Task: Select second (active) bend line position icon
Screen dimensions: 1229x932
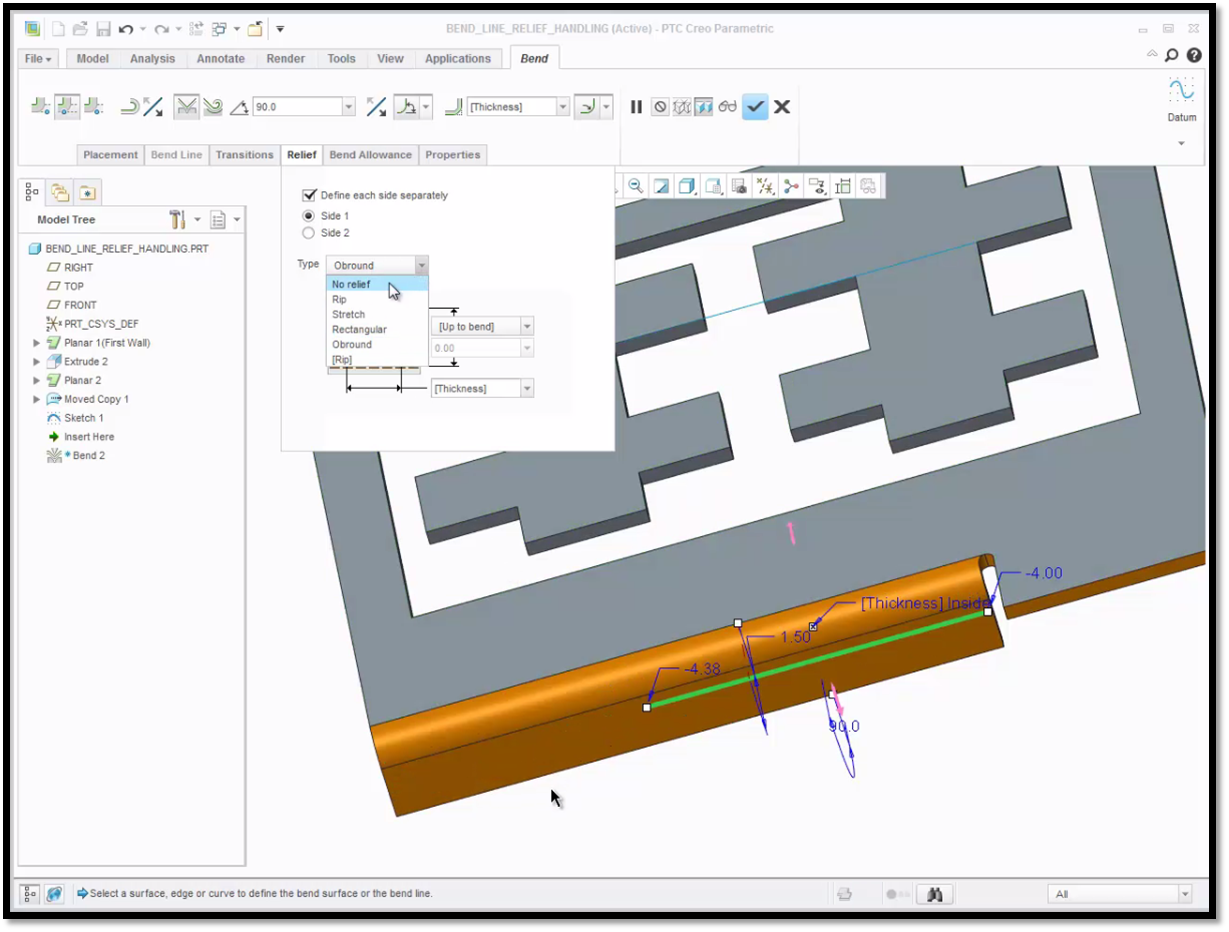Action: coord(67,106)
